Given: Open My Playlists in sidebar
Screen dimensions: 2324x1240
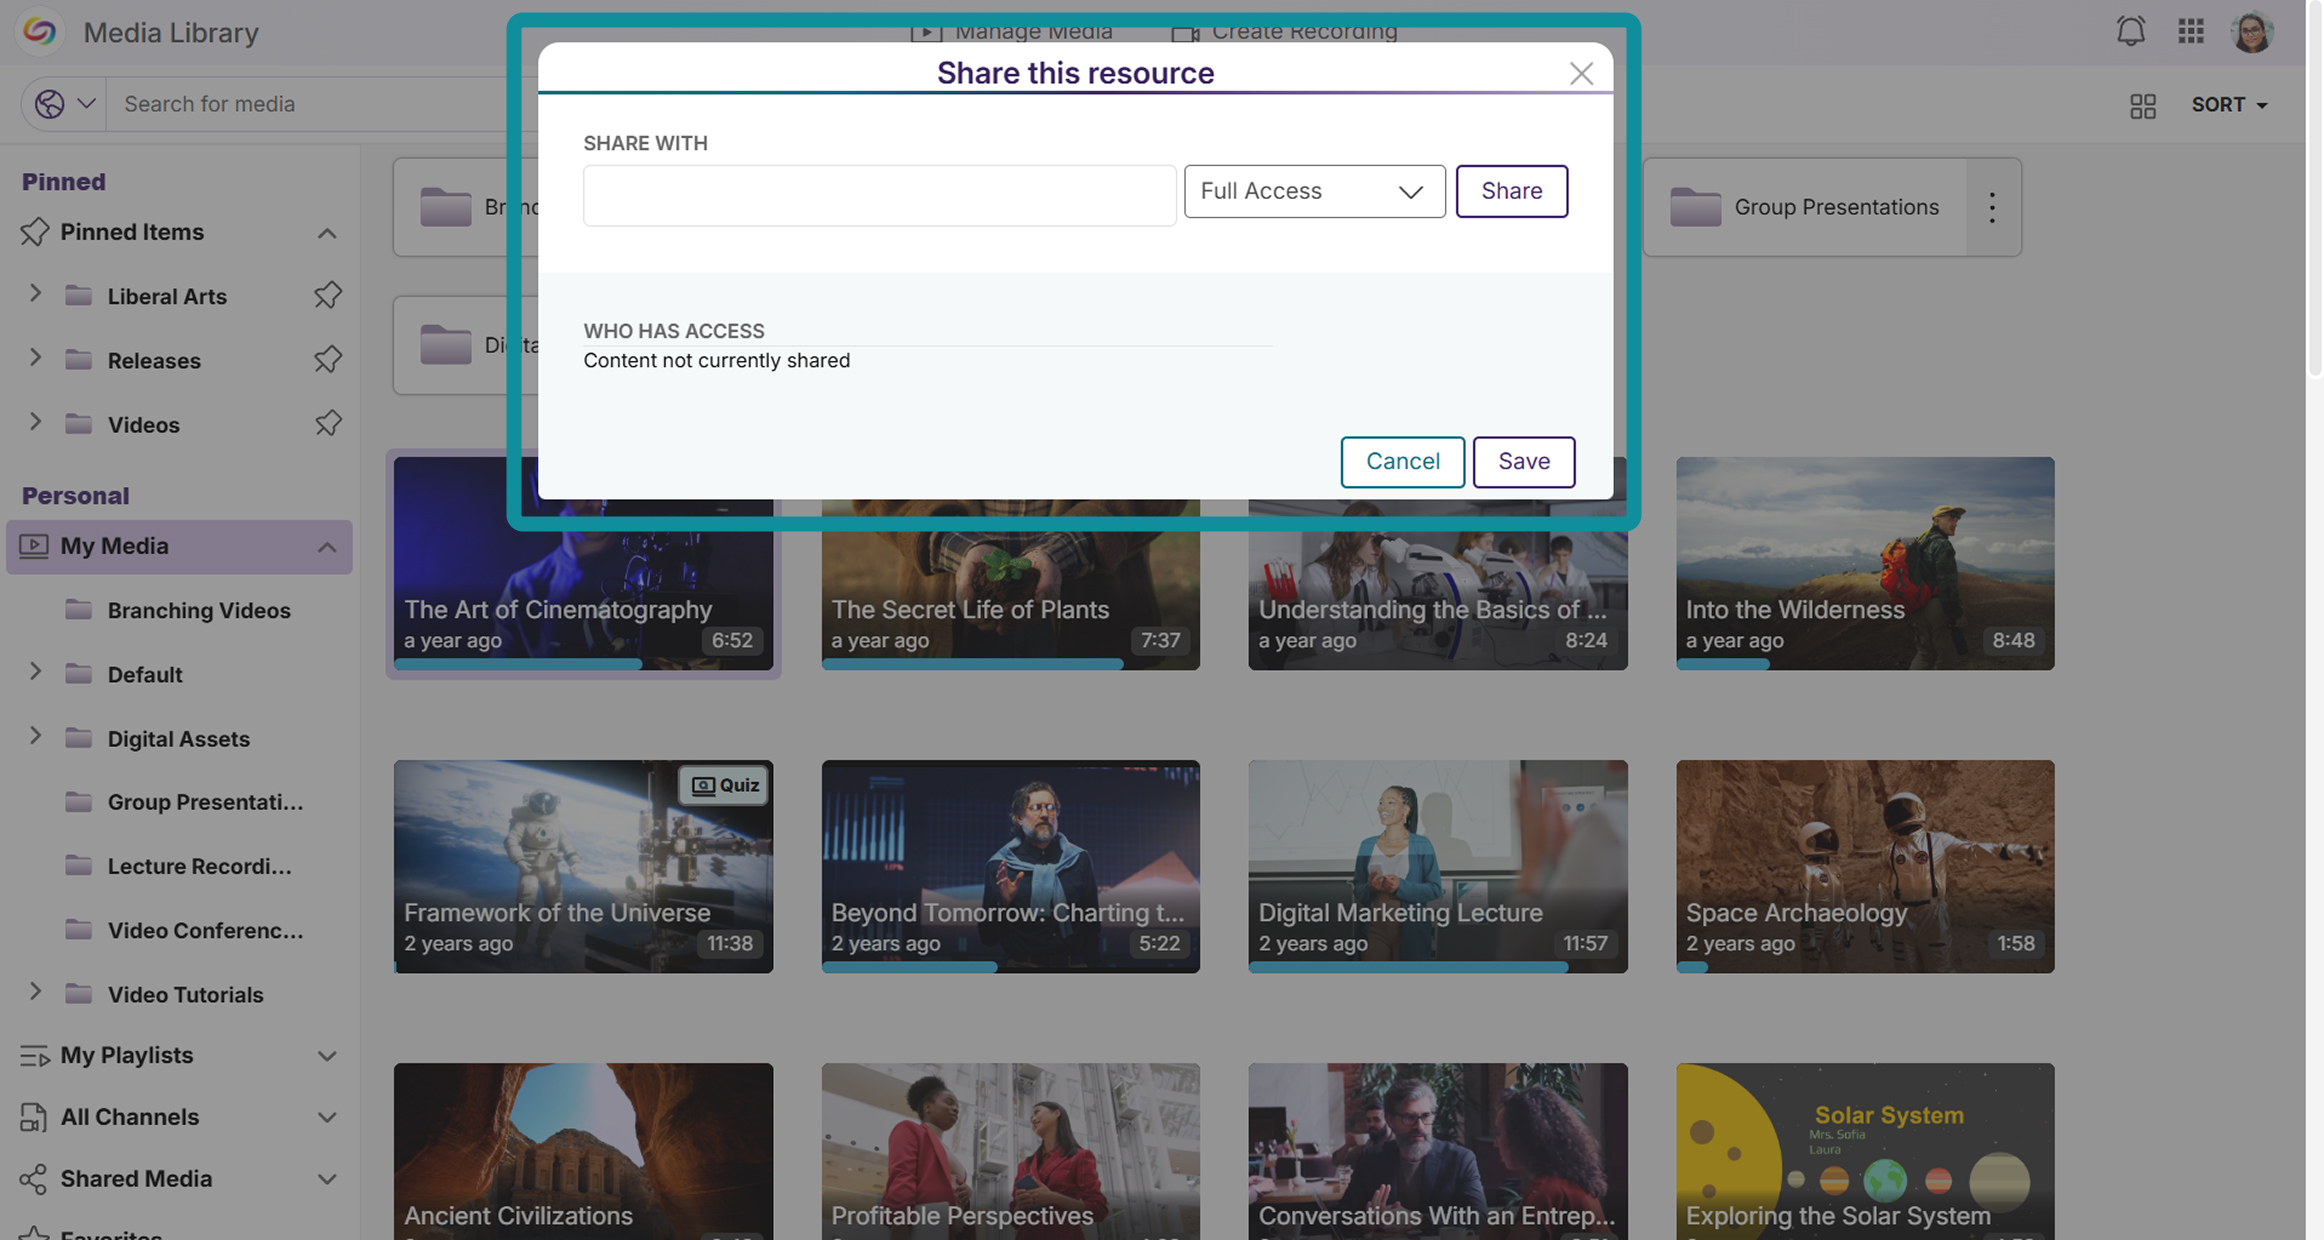Looking at the screenshot, I should point(127,1055).
